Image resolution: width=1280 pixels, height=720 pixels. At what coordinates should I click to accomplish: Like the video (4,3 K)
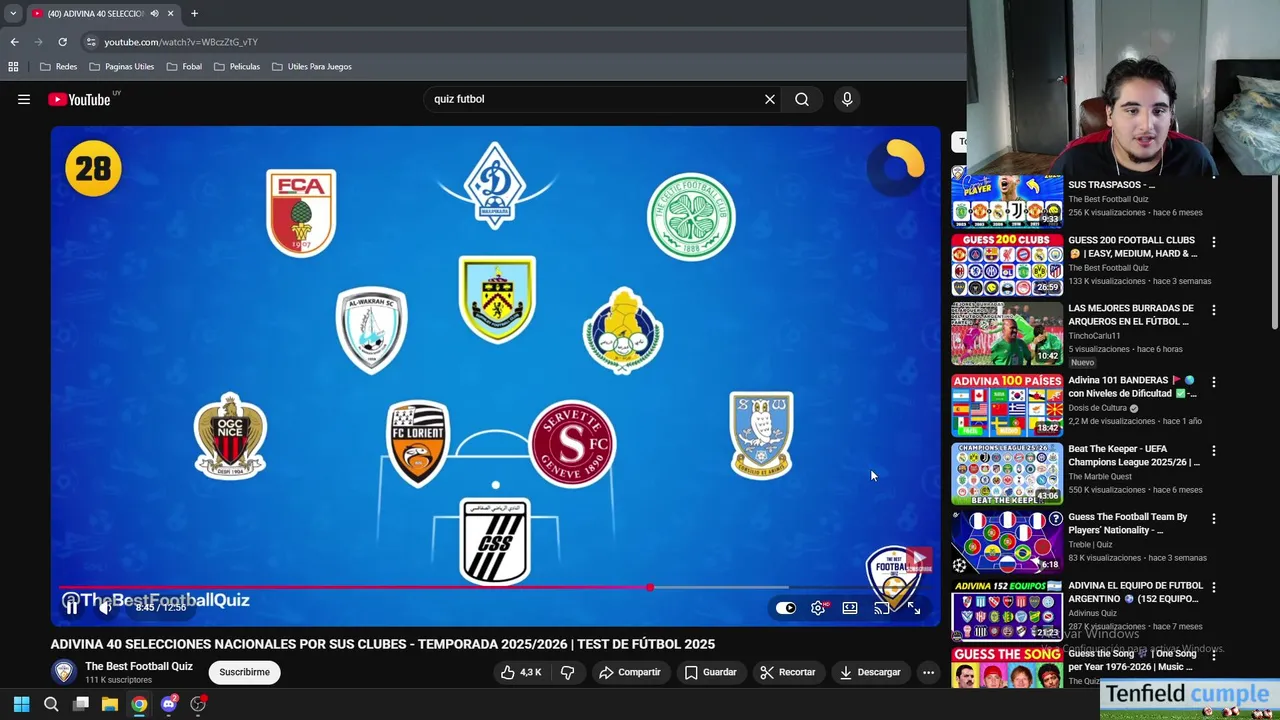click(521, 672)
